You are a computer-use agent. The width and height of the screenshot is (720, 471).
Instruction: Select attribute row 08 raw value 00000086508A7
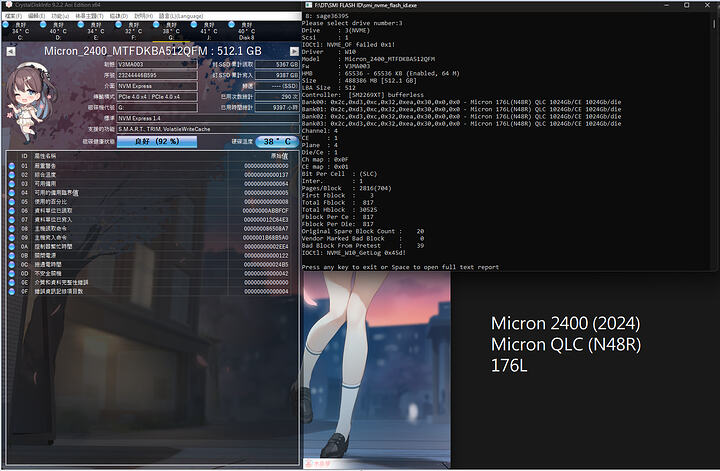click(x=265, y=229)
